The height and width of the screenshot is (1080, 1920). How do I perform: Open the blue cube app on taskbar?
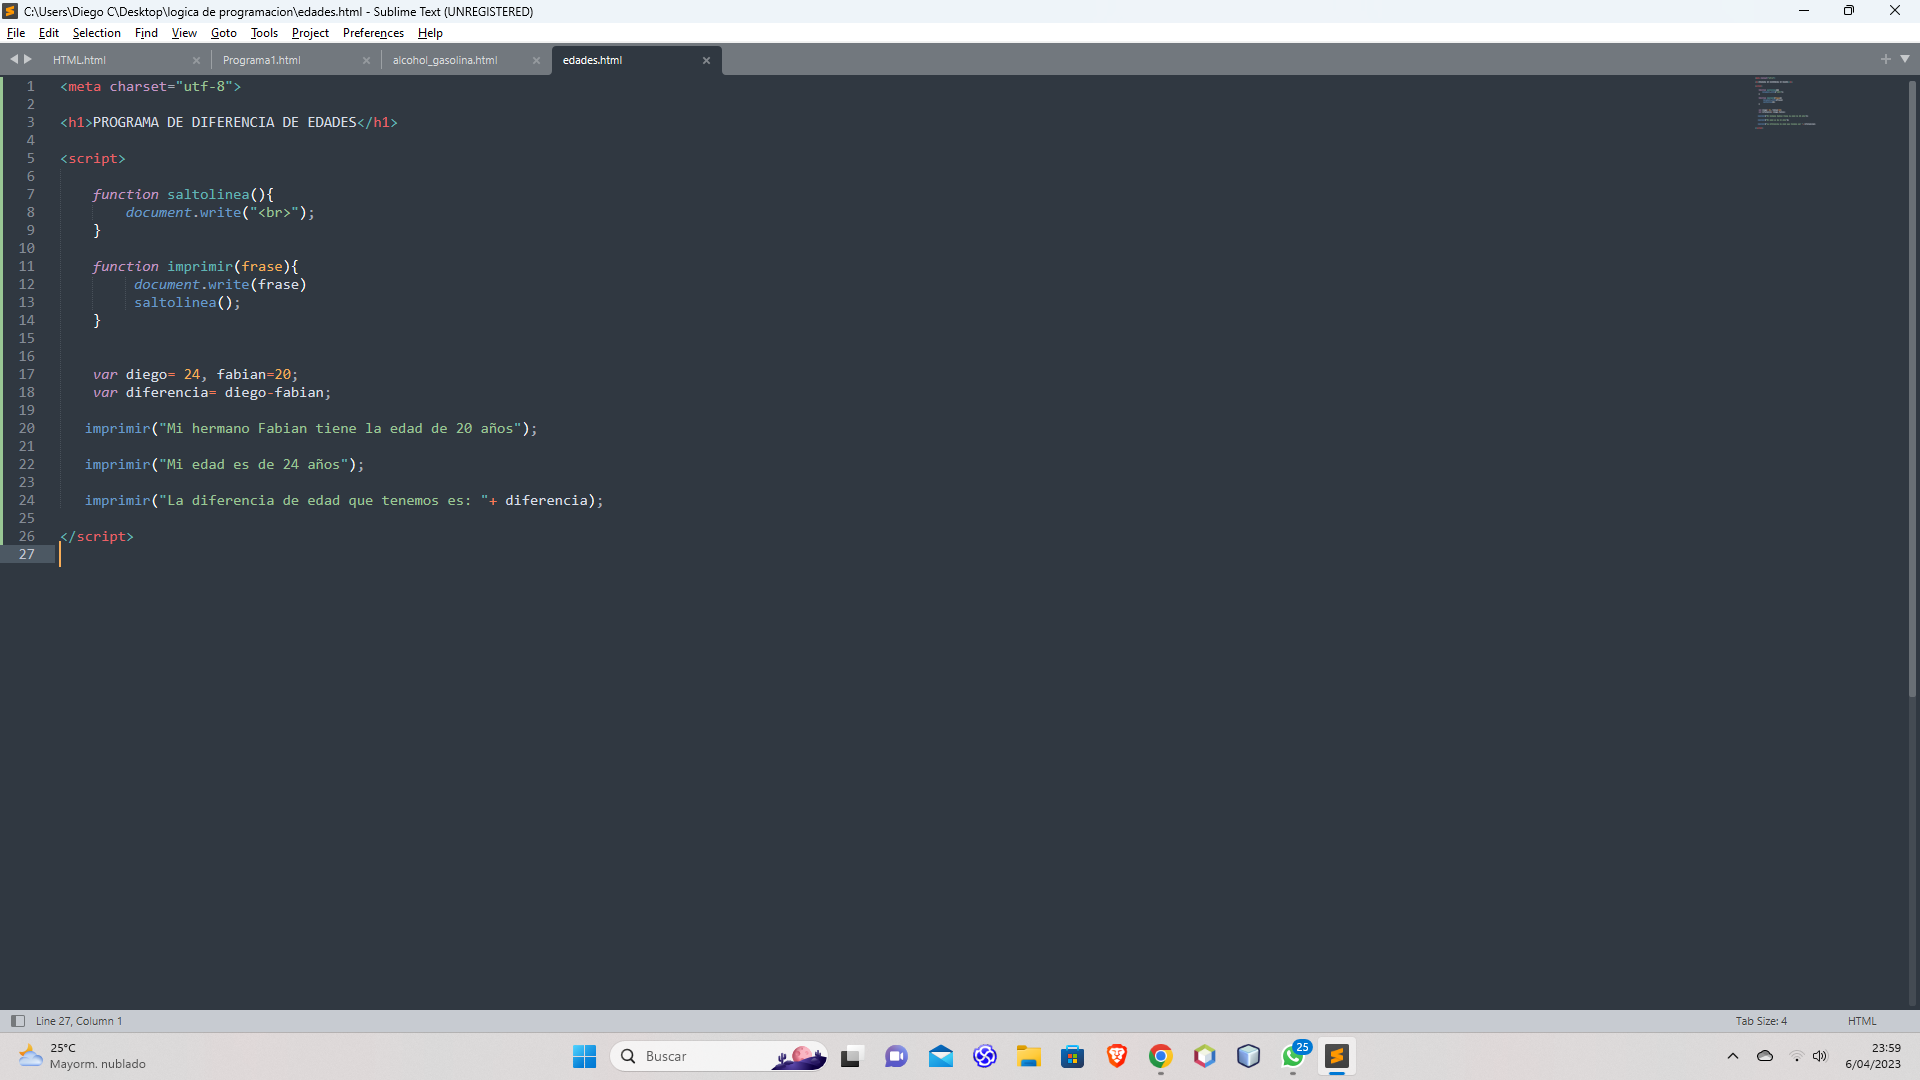pos(1249,1056)
